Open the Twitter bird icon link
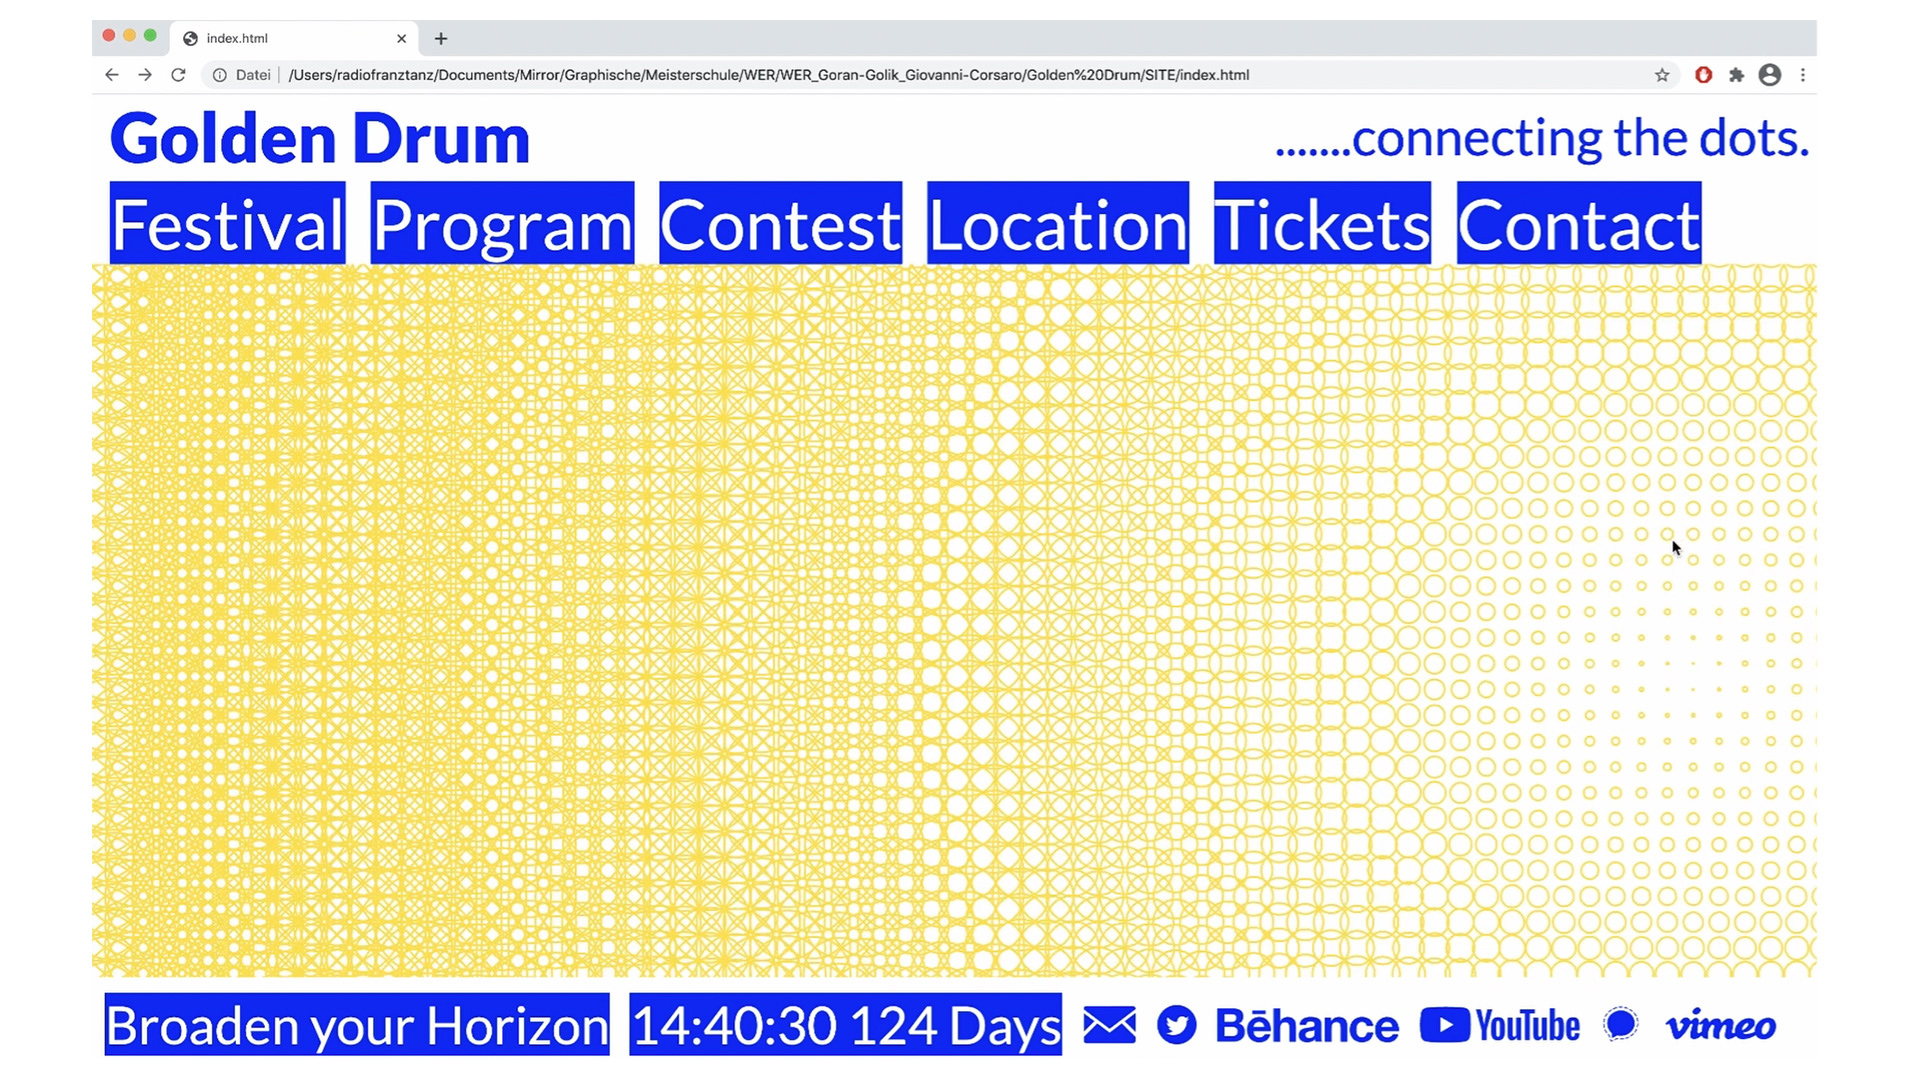 point(1176,1025)
